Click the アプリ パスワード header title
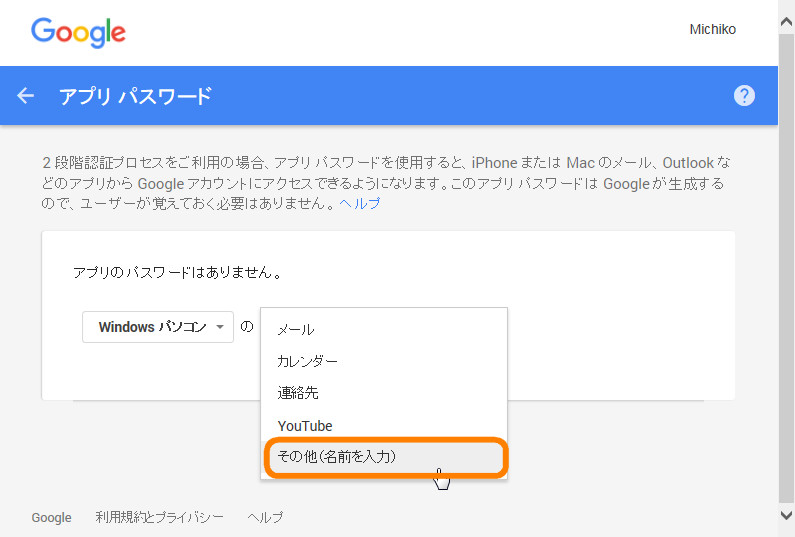Viewport: 795px width, 537px height. (x=135, y=96)
